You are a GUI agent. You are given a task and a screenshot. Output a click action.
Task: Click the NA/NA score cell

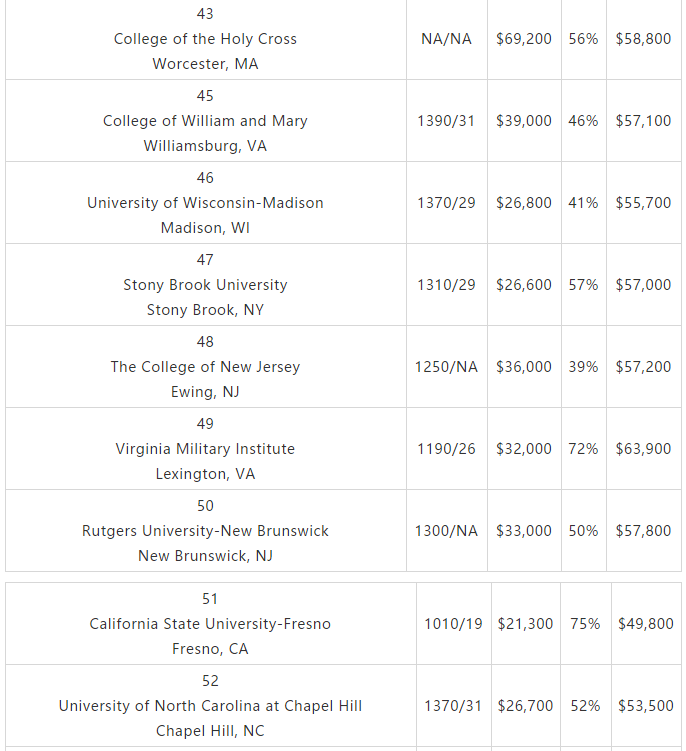tap(446, 39)
